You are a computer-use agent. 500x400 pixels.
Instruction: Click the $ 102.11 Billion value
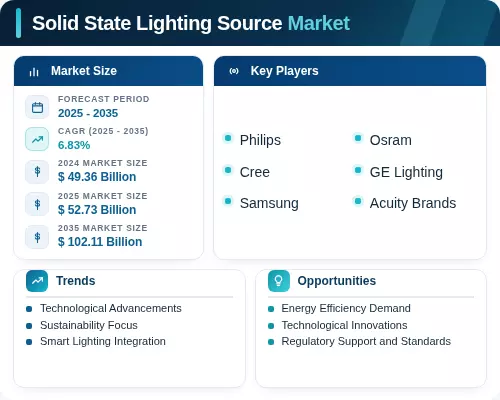tap(100, 242)
